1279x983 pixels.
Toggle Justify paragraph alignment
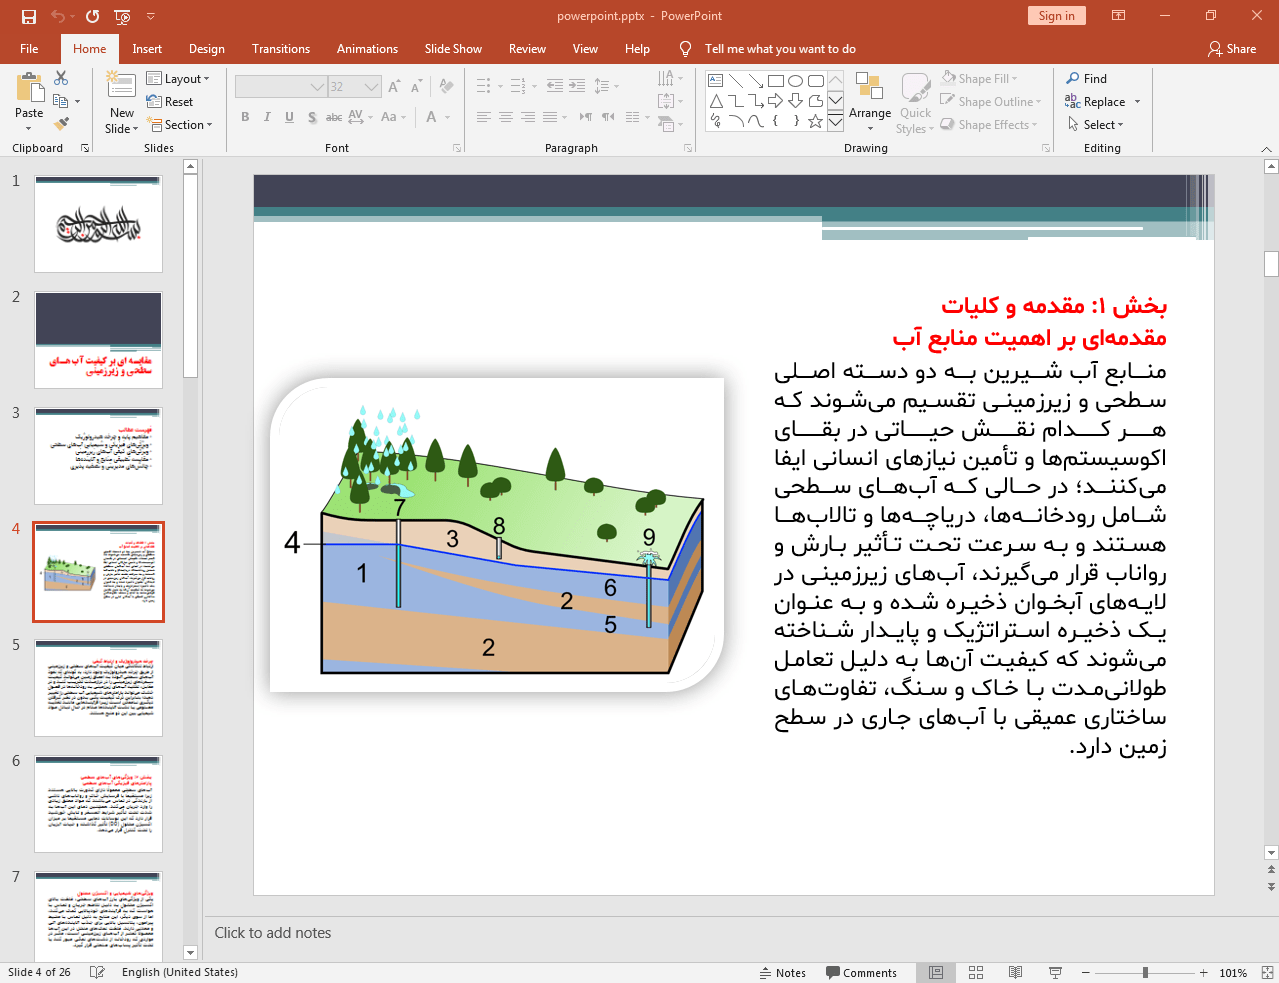click(x=550, y=117)
